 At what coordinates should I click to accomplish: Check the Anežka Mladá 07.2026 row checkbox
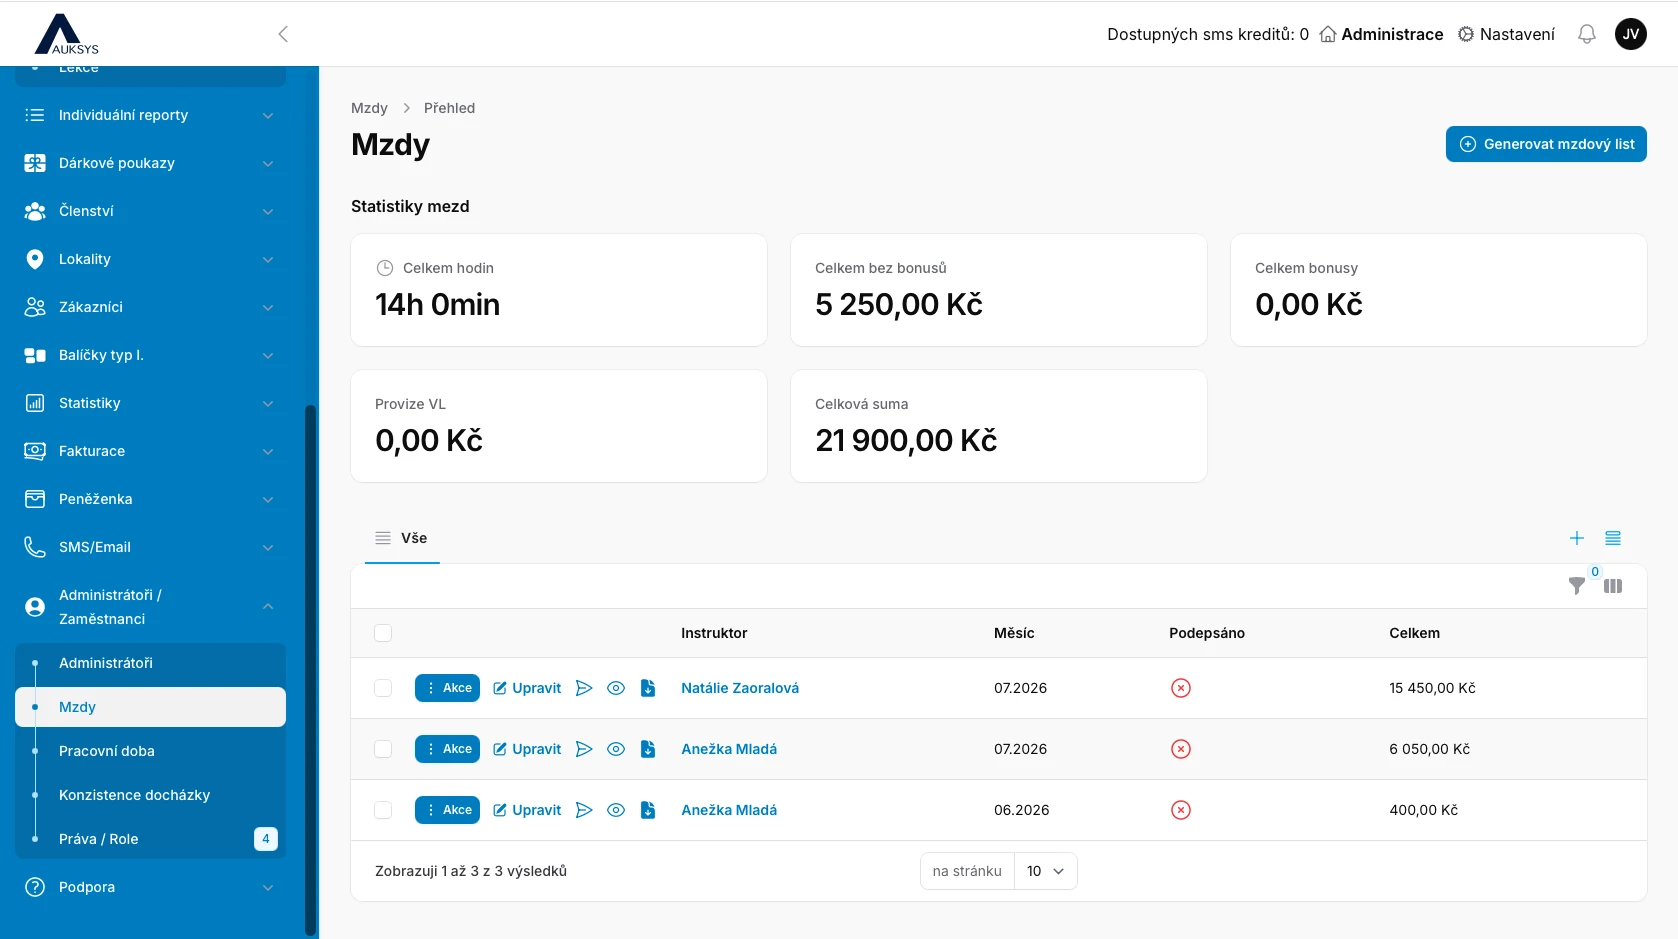[x=383, y=749]
